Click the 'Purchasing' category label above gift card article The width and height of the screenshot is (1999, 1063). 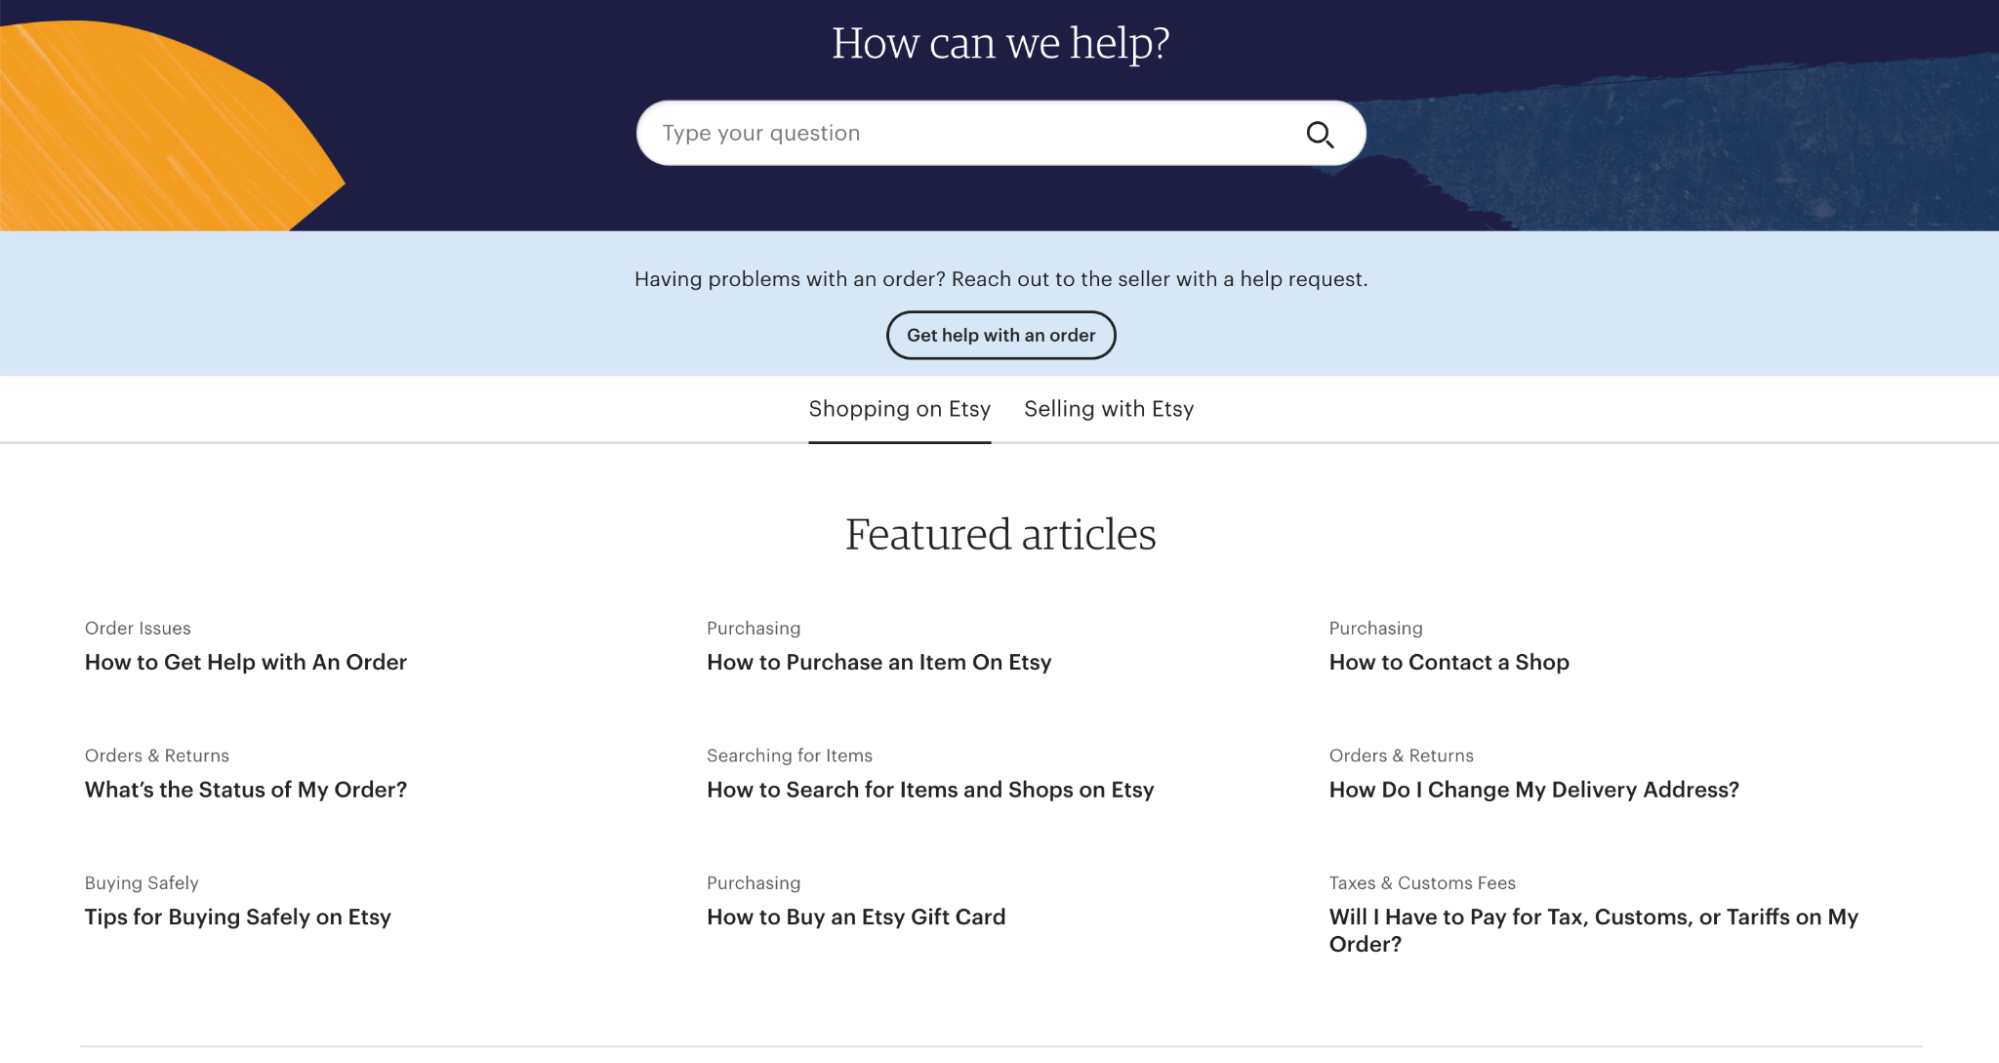753,882
